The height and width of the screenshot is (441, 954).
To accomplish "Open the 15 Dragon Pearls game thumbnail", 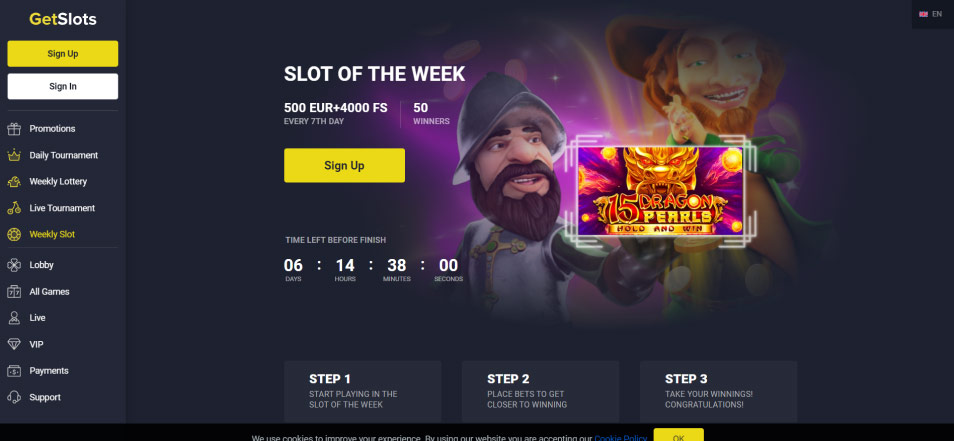I will [660, 191].
